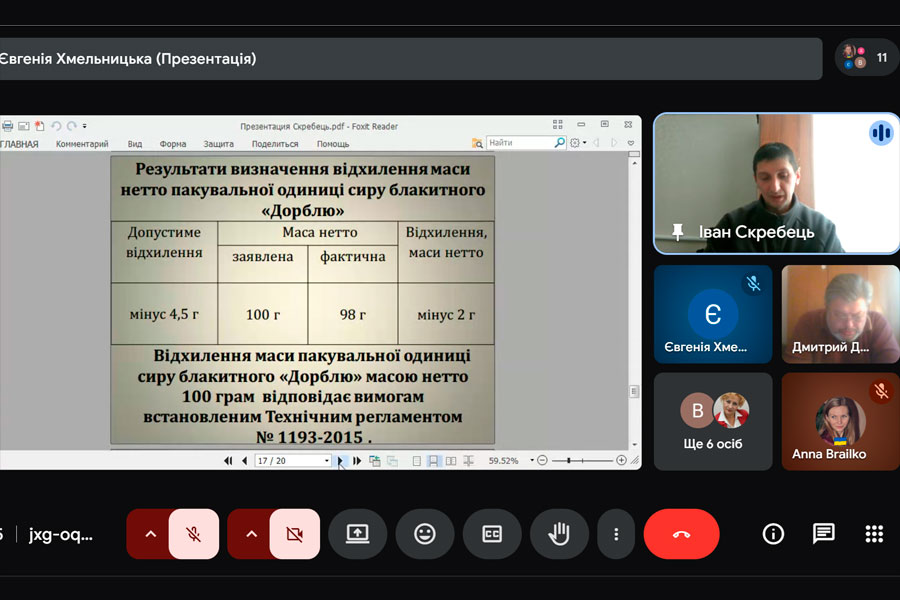Select continuous page view mode
Viewport: 900px width, 600px height.
coord(433,460)
